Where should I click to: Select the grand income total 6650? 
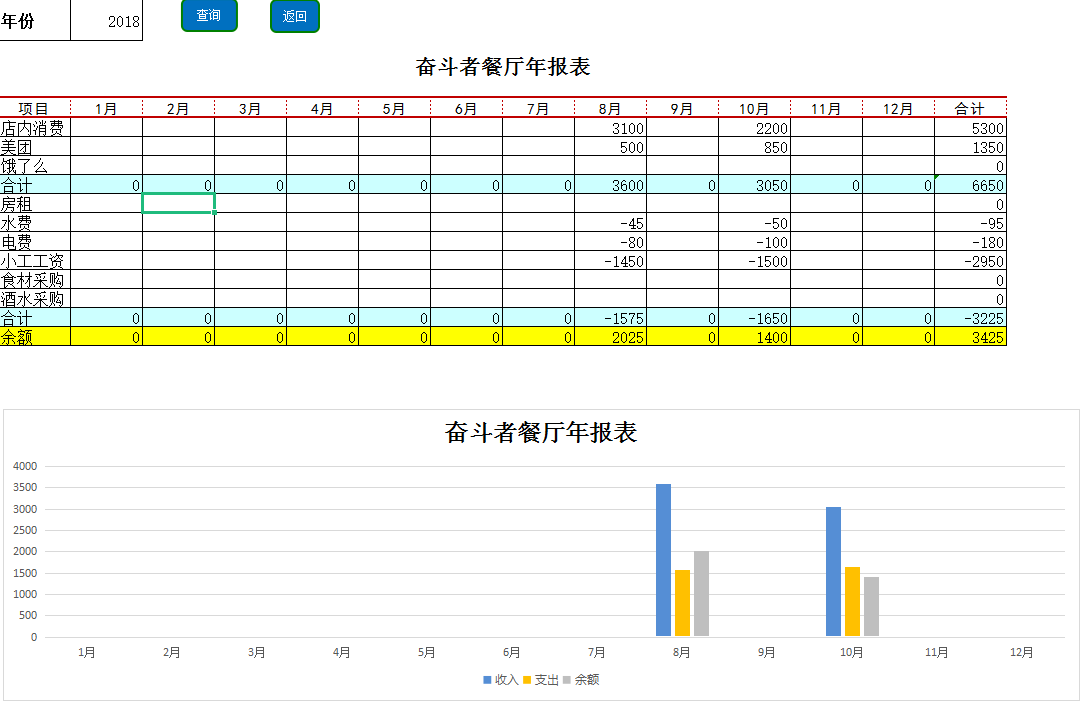970,185
